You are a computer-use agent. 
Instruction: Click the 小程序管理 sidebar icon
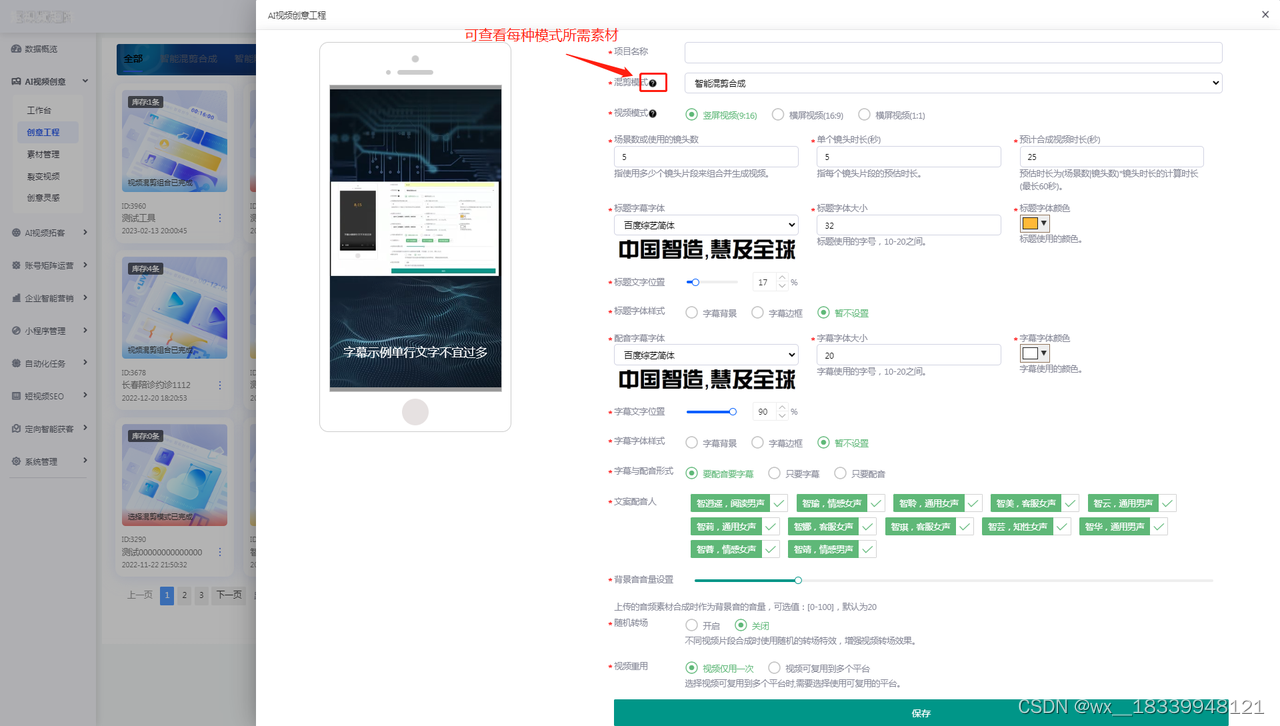[x=16, y=331]
